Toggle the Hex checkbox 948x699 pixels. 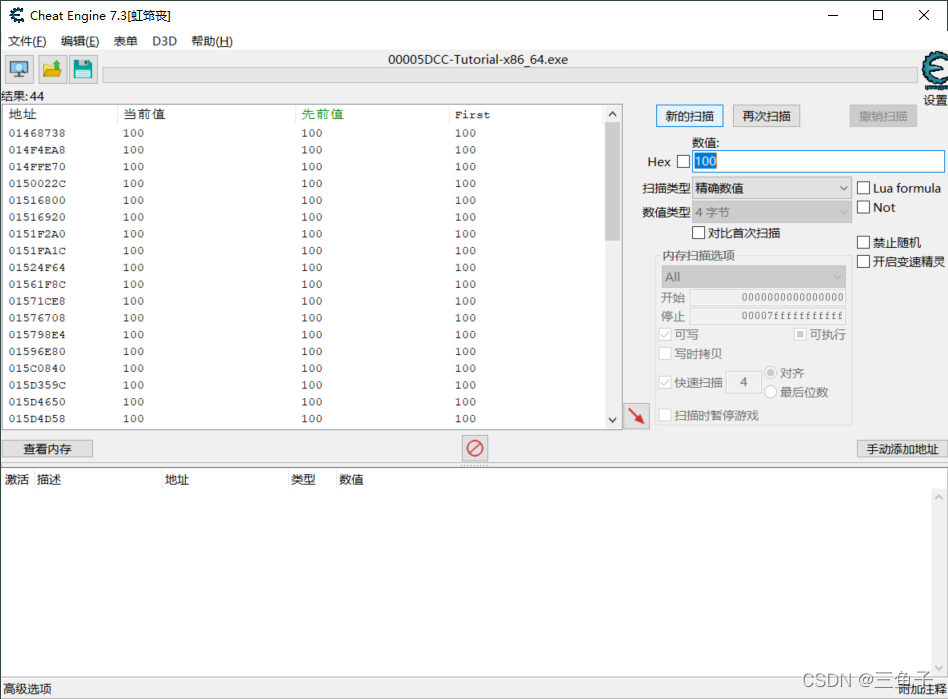tap(683, 161)
